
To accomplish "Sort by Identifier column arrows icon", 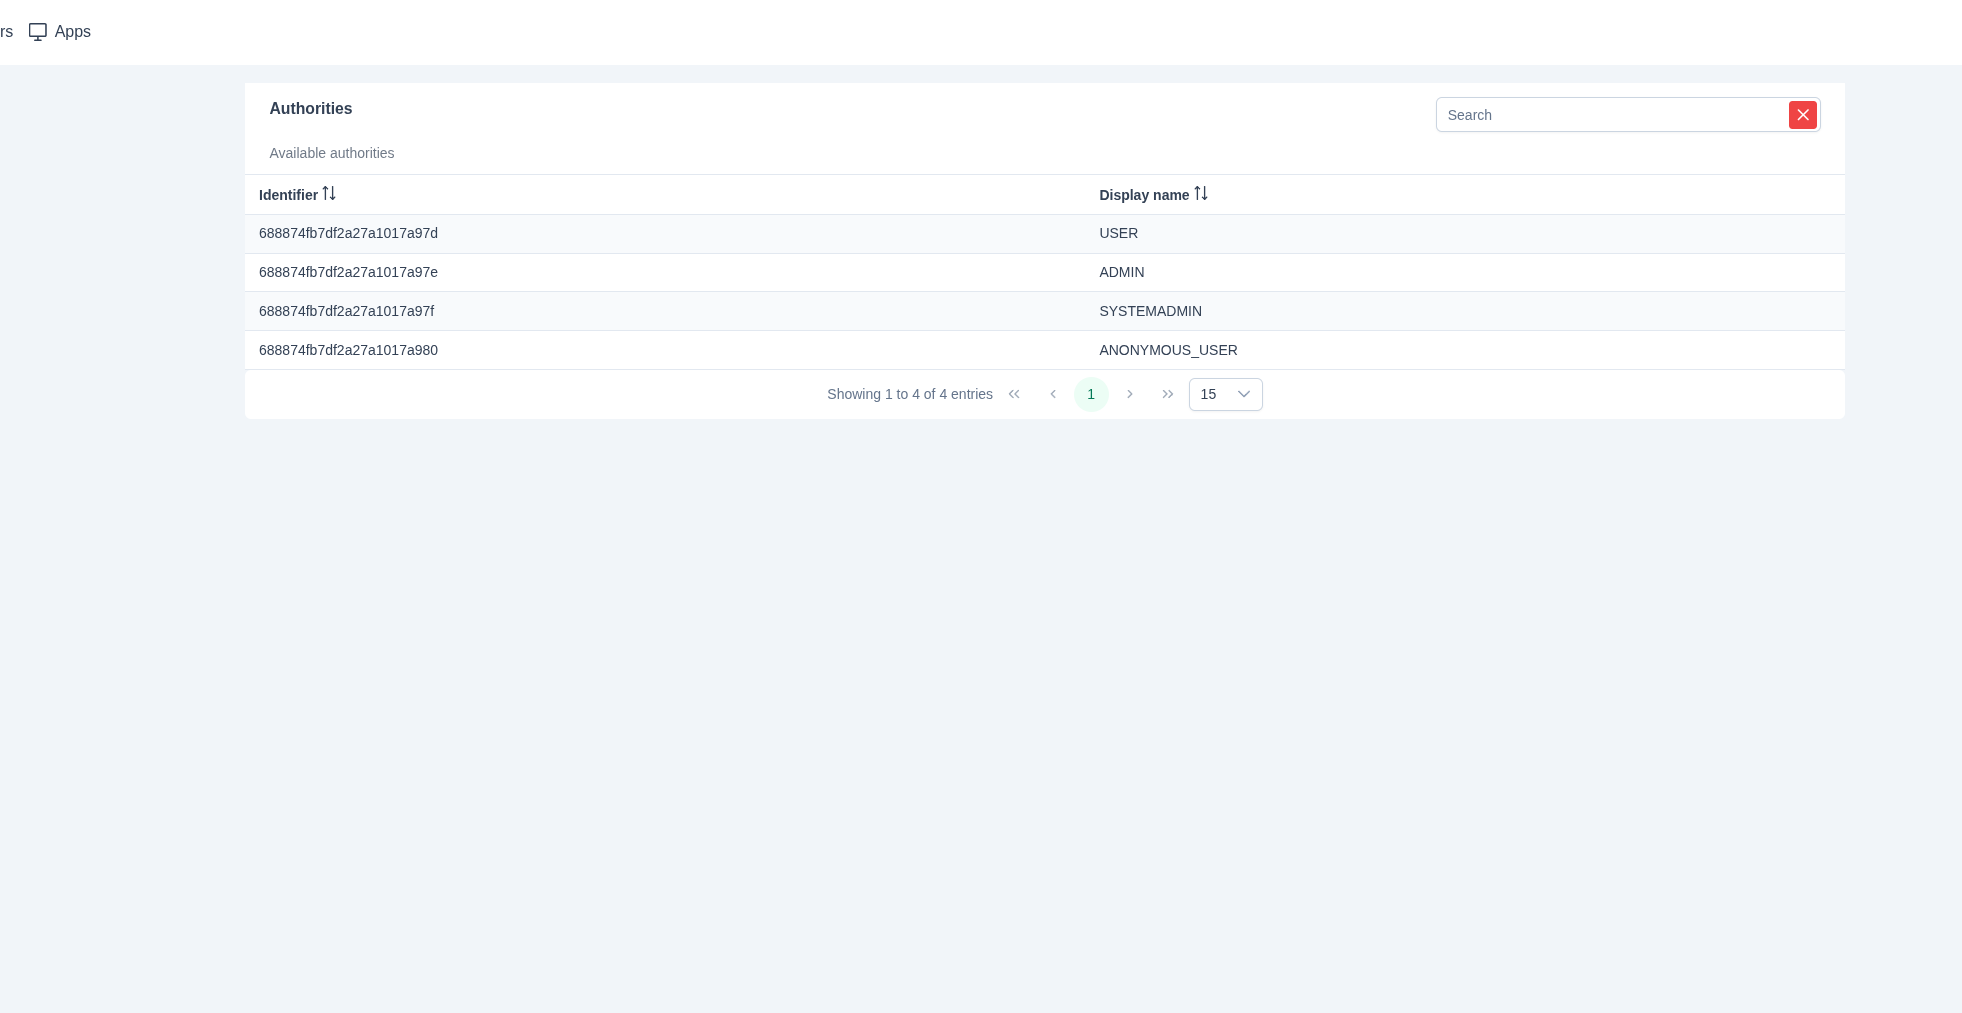I will click(329, 194).
